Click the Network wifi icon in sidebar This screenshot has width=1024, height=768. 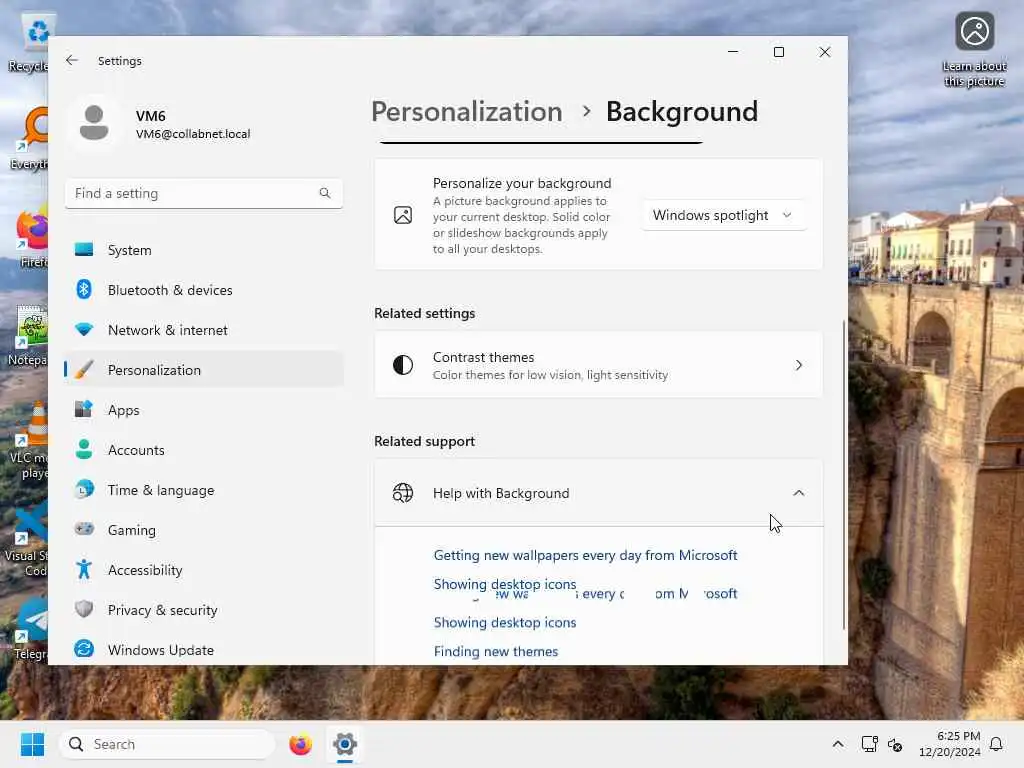click(x=84, y=330)
